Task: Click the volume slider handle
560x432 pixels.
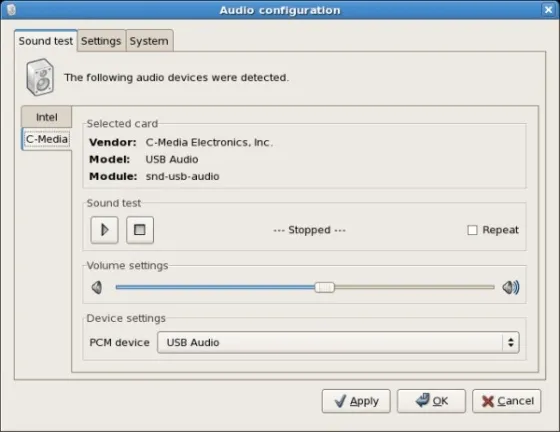Action: pos(325,287)
